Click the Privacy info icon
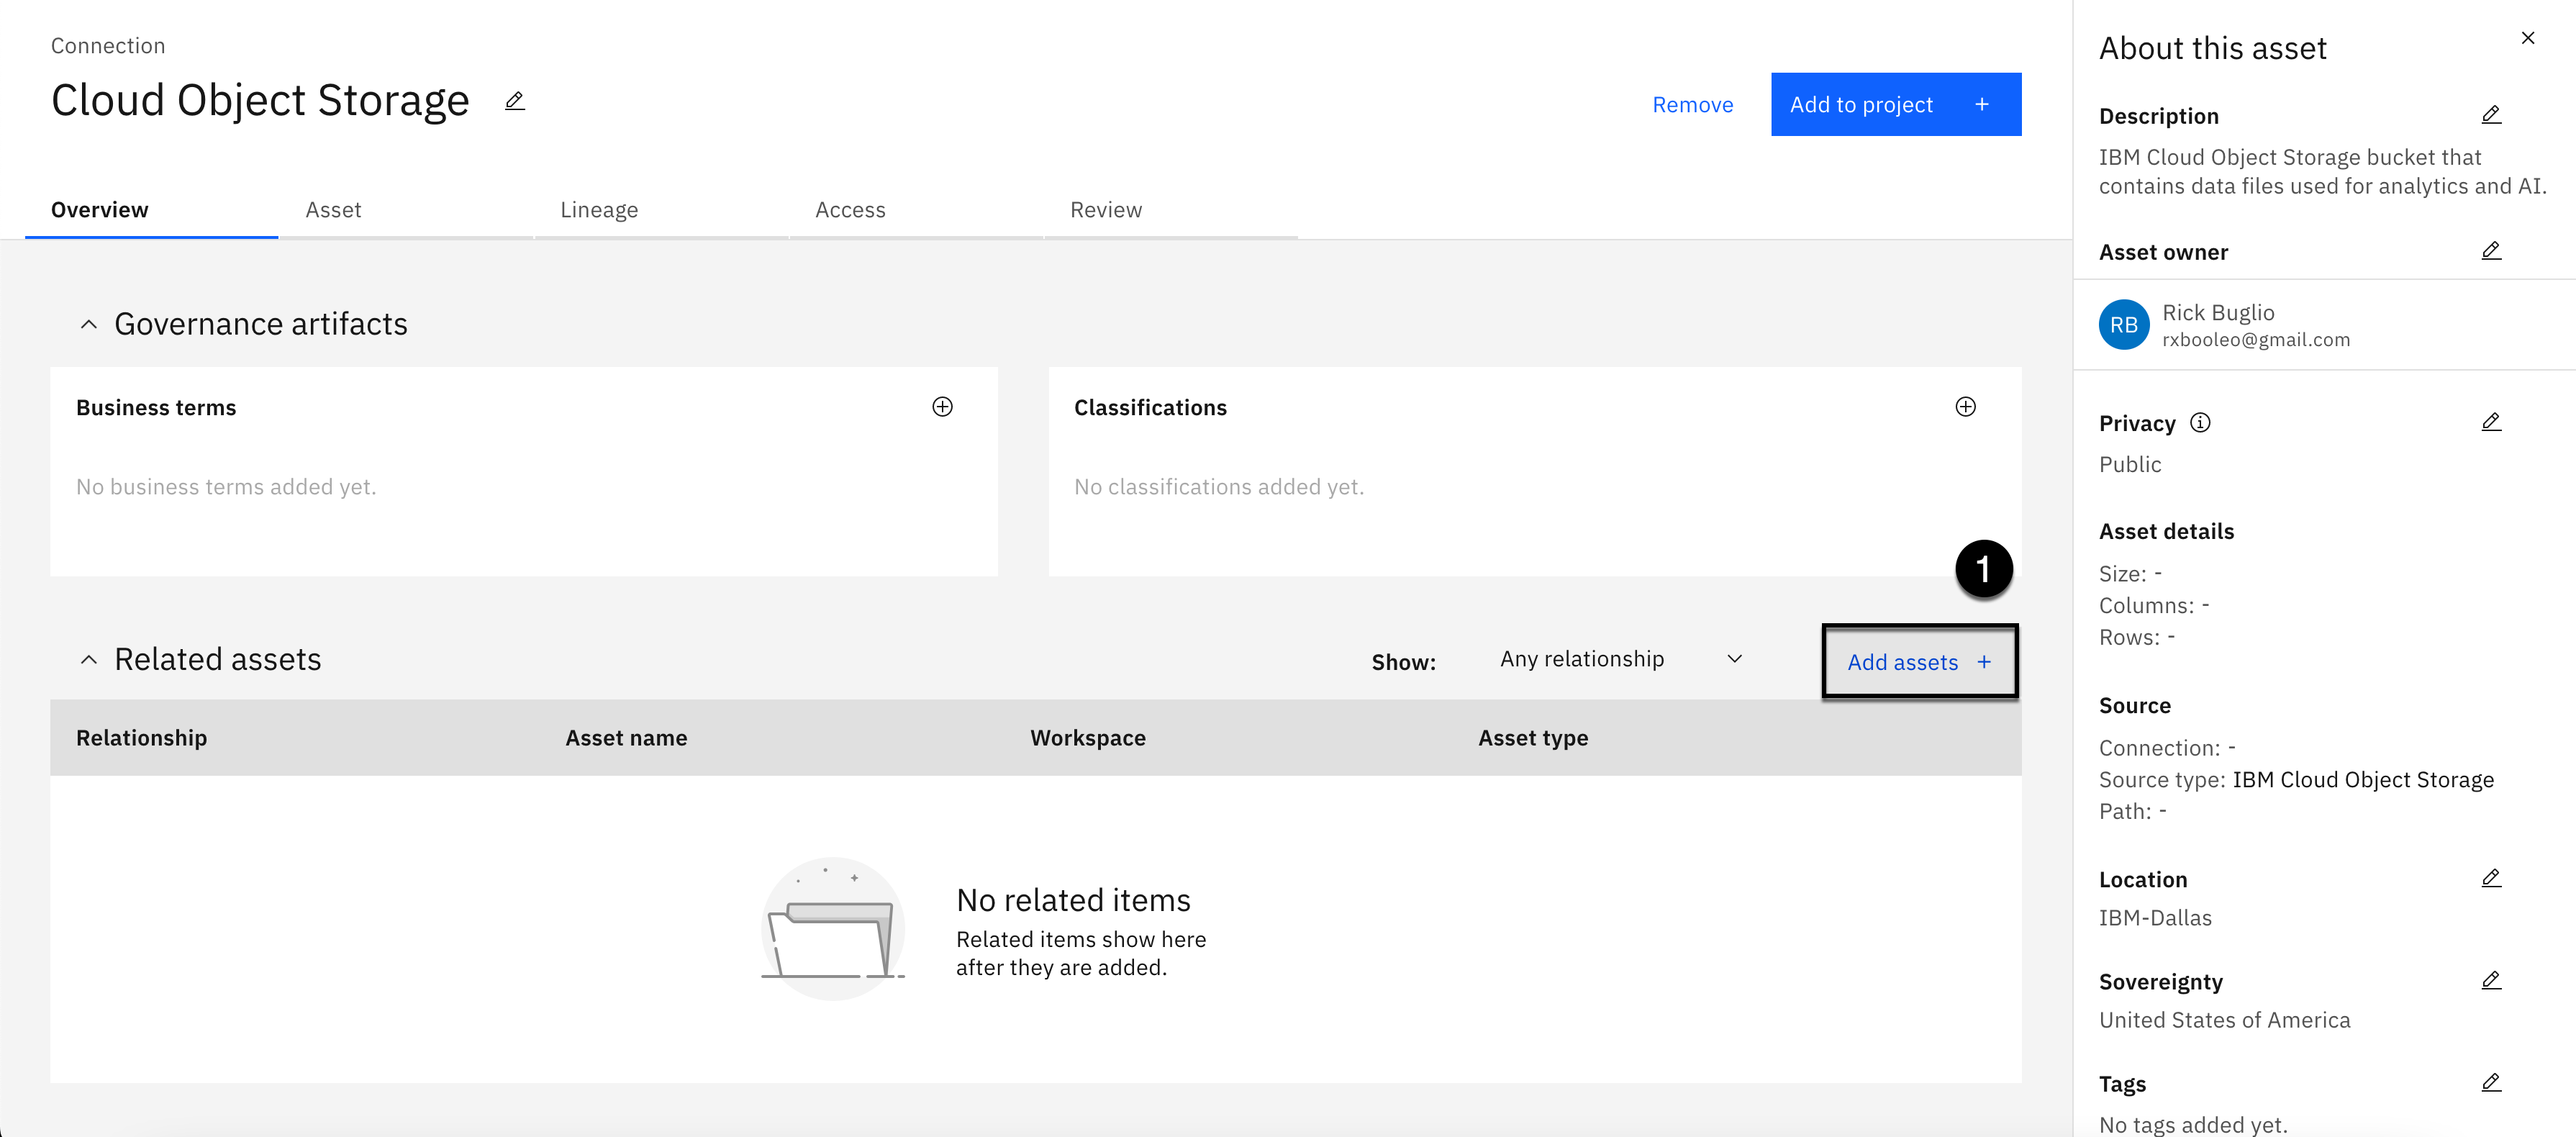2576x1137 pixels. 2200,422
